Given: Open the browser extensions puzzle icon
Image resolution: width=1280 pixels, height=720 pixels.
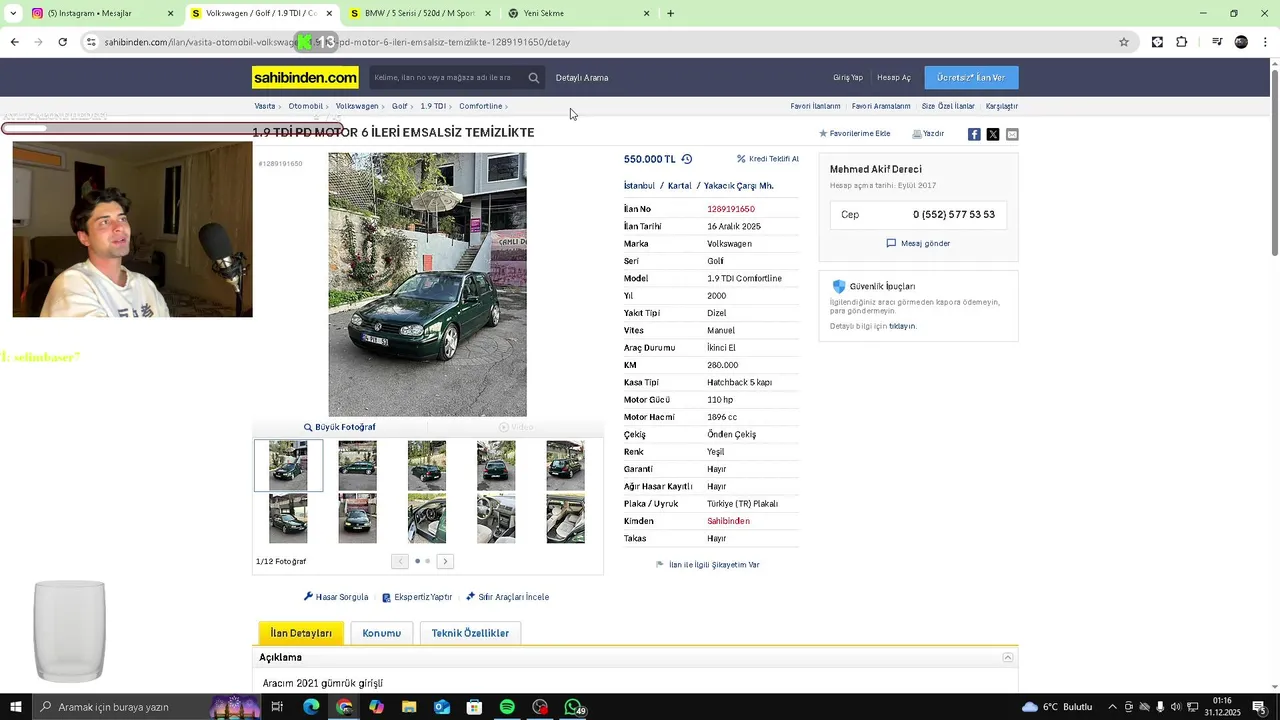Looking at the screenshot, I should [x=1182, y=42].
